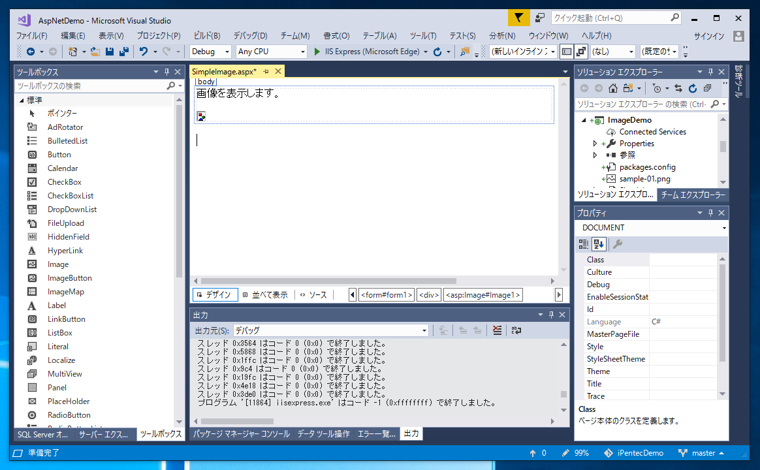Click the Save file toolbar icon
760x470 pixels.
(x=110, y=51)
